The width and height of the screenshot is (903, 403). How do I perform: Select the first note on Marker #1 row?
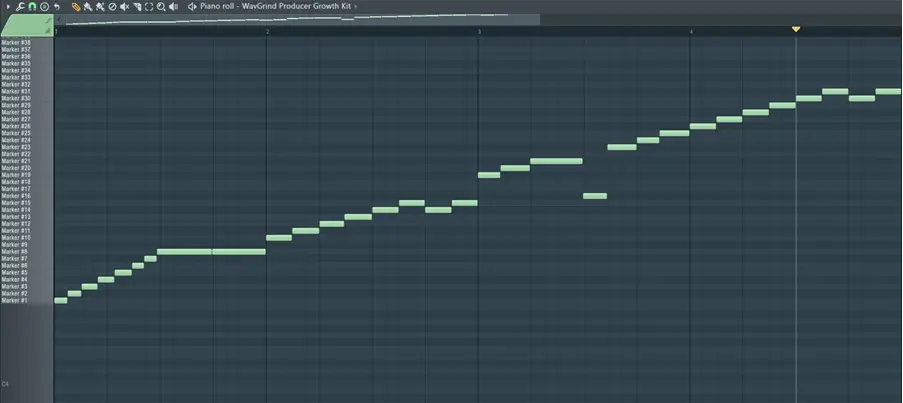pyautogui.click(x=60, y=301)
